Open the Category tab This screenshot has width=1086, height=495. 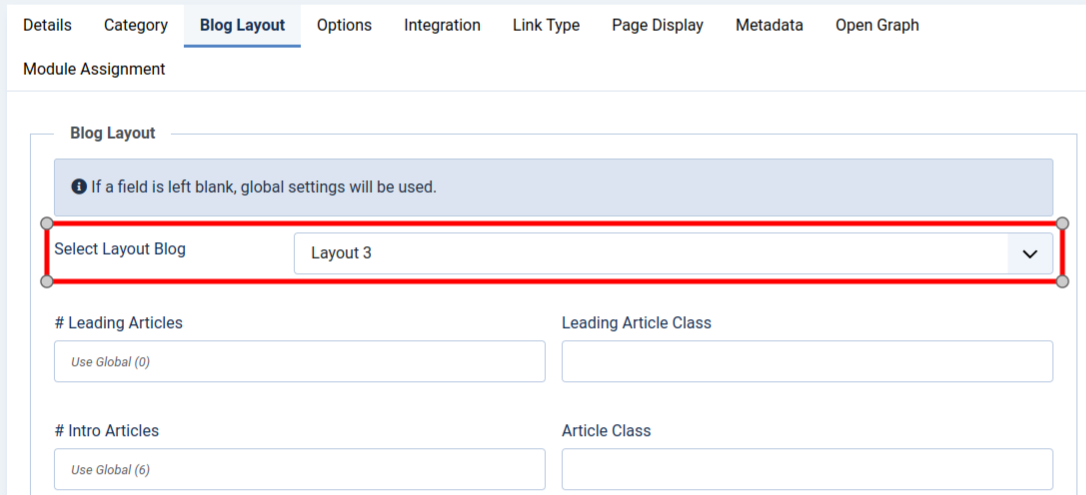click(136, 25)
